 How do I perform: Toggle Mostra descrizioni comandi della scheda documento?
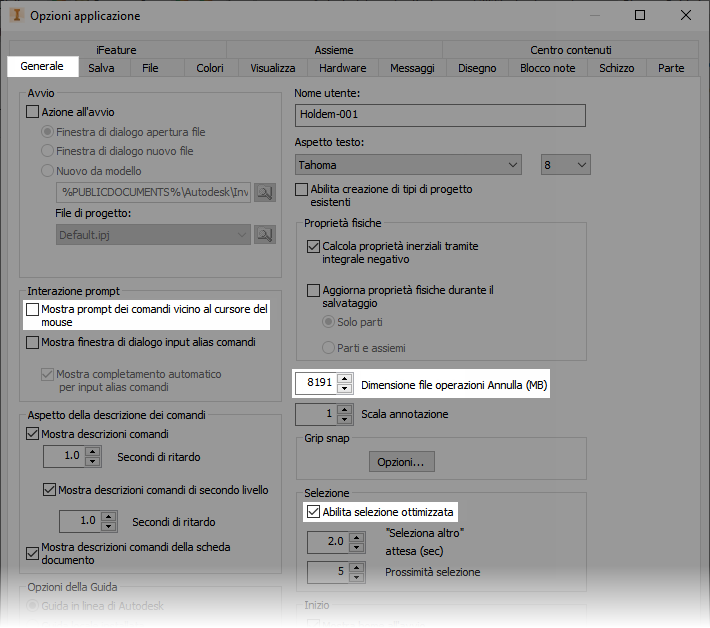tap(32, 553)
